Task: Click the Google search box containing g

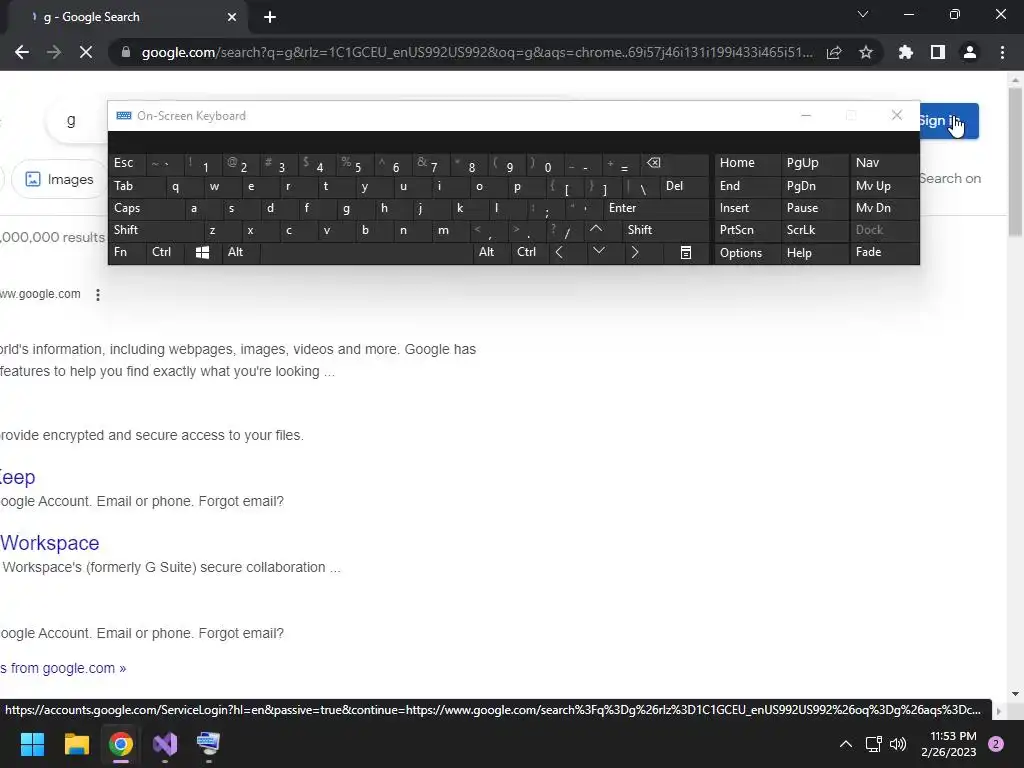Action: click(x=77, y=120)
